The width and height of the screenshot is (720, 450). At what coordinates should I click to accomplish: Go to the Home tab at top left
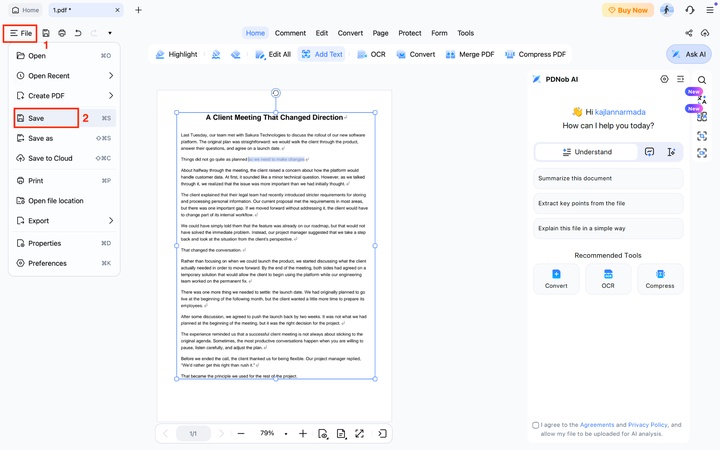point(26,10)
